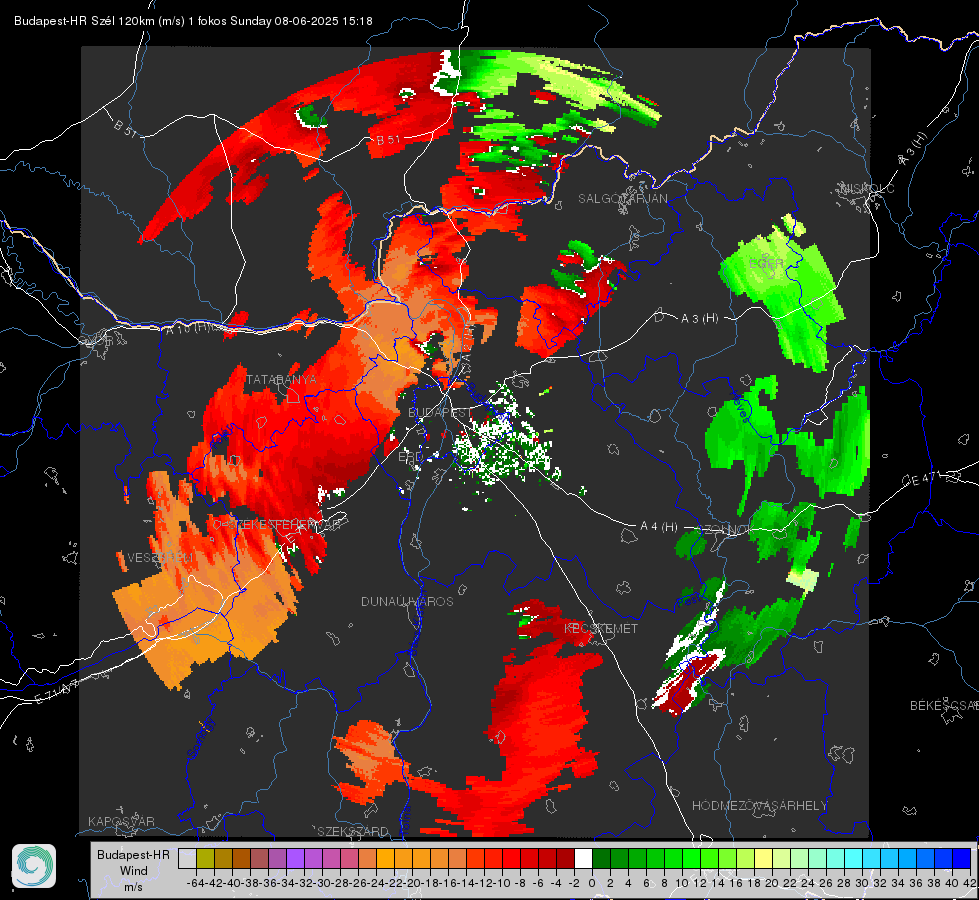Viewport: 979px width, 900px height.
Task: Click the SZEKSZARD city label
Action: pos(353,831)
